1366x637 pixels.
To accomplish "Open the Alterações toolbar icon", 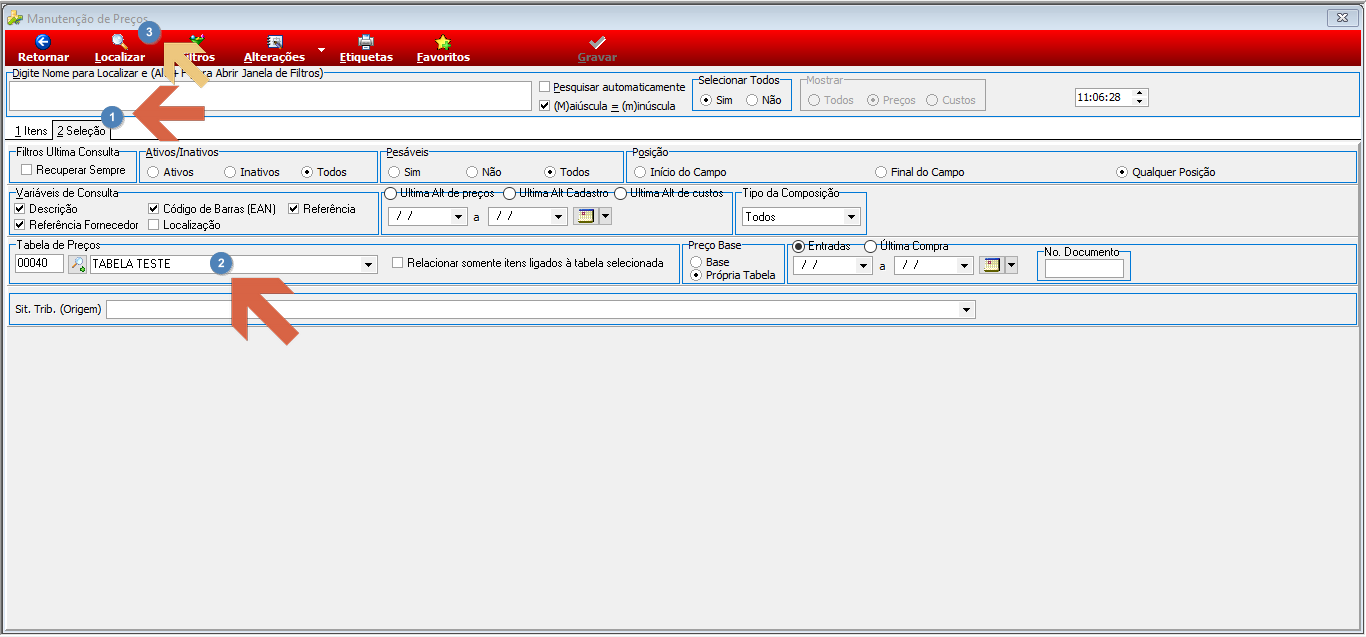I will [x=275, y=42].
